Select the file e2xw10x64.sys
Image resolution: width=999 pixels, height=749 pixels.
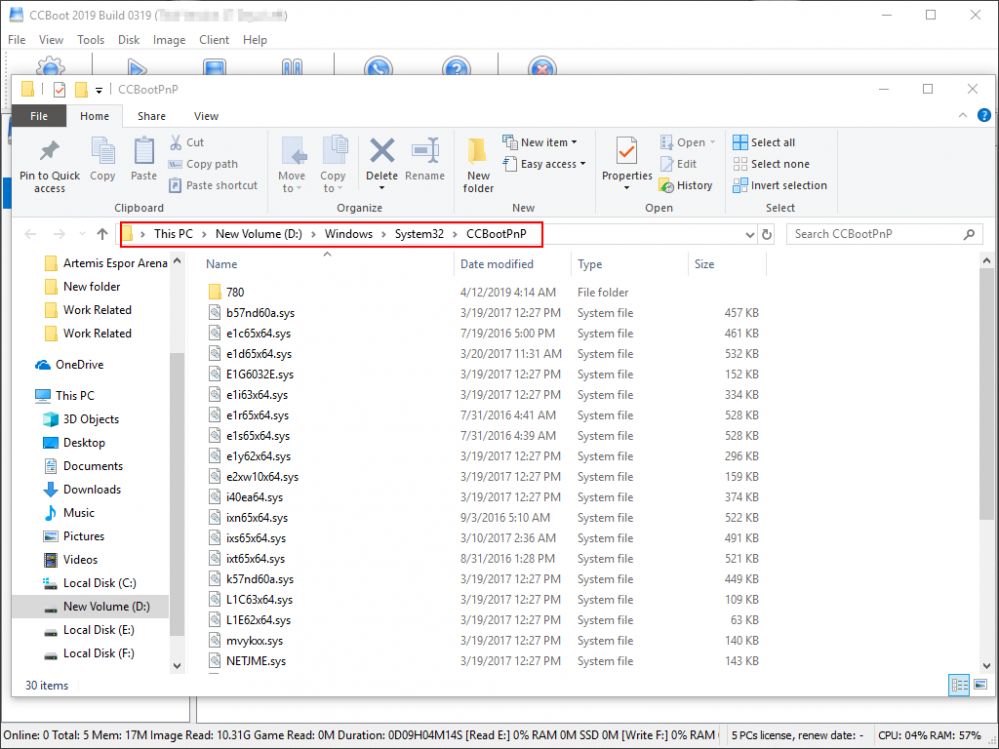[262, 476]
